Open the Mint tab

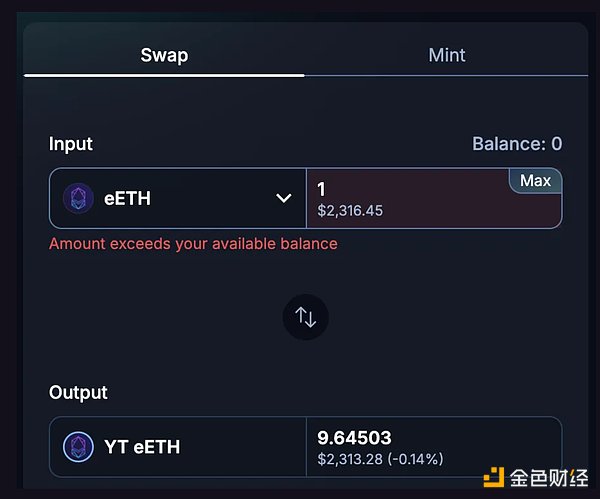[446, 54]
